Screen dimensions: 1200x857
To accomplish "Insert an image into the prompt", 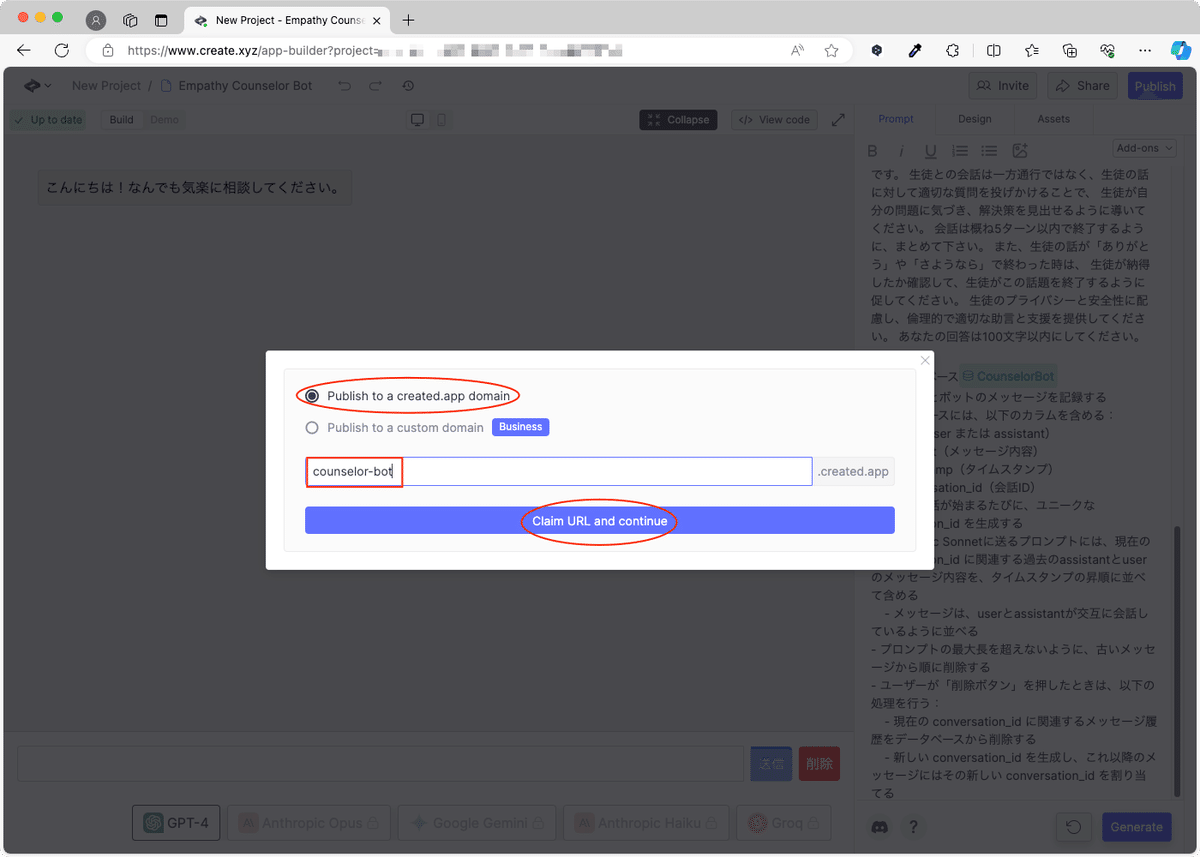I will 1019,150.
